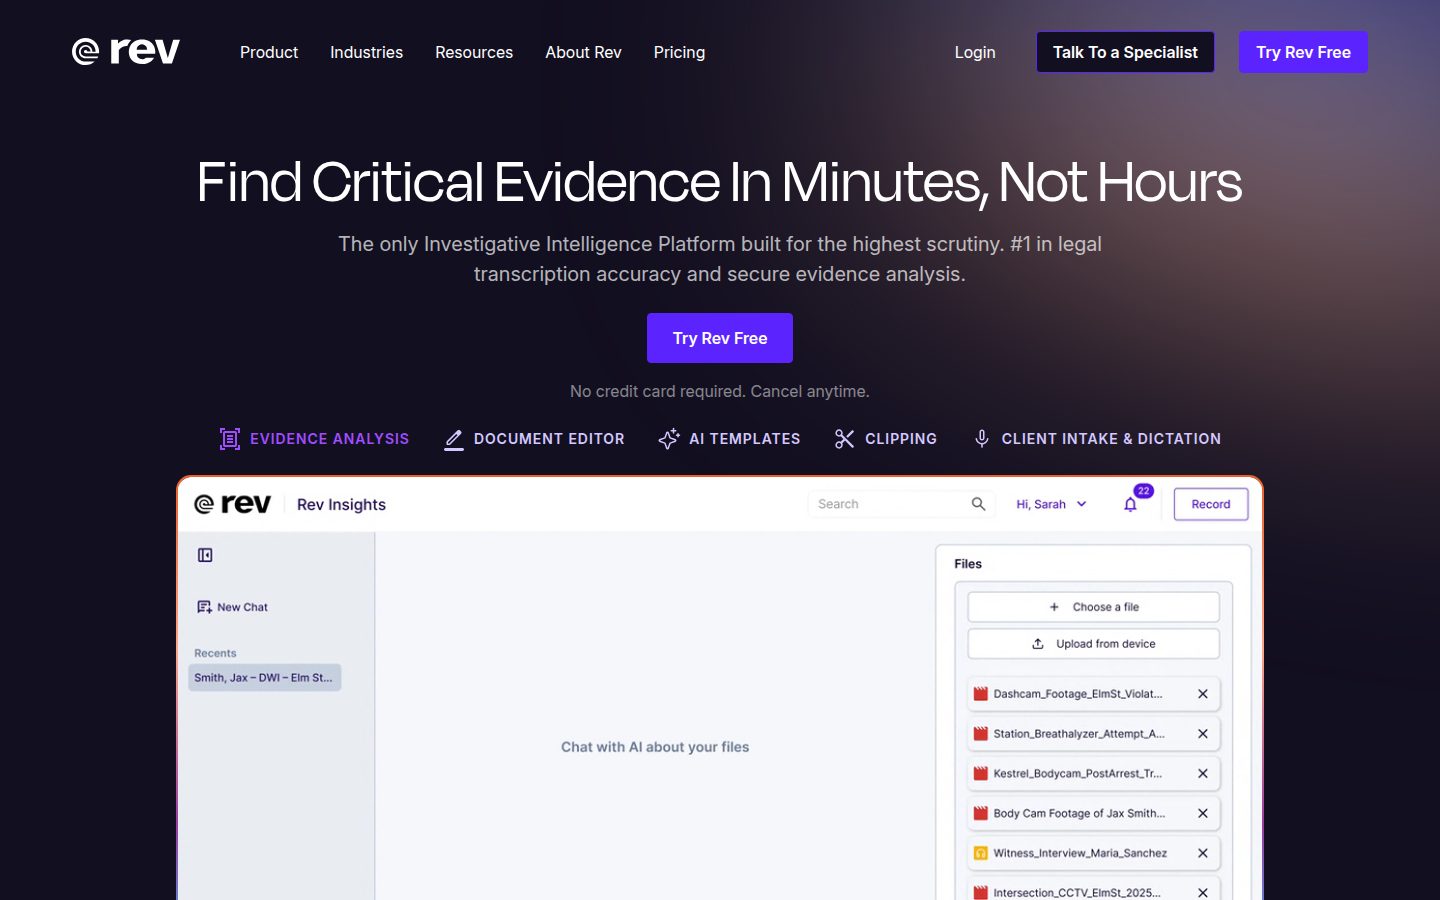1440x900 pixels.
Task: Select the Witness_Interview_Maria_Sanchez file name
Action: click(x=1080, y=853)
